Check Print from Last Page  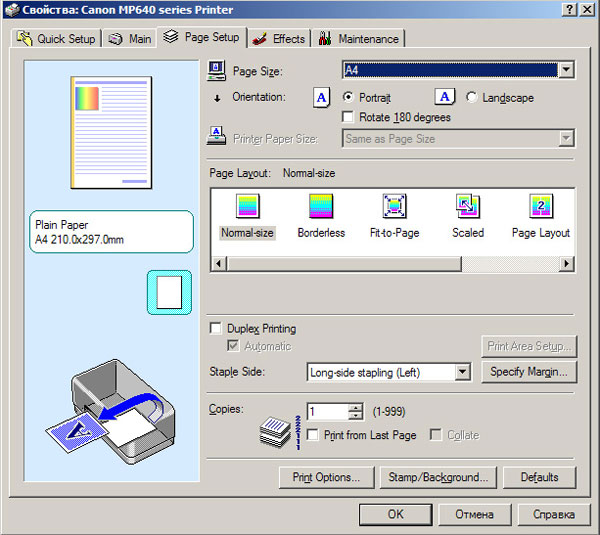pos(313,435)
